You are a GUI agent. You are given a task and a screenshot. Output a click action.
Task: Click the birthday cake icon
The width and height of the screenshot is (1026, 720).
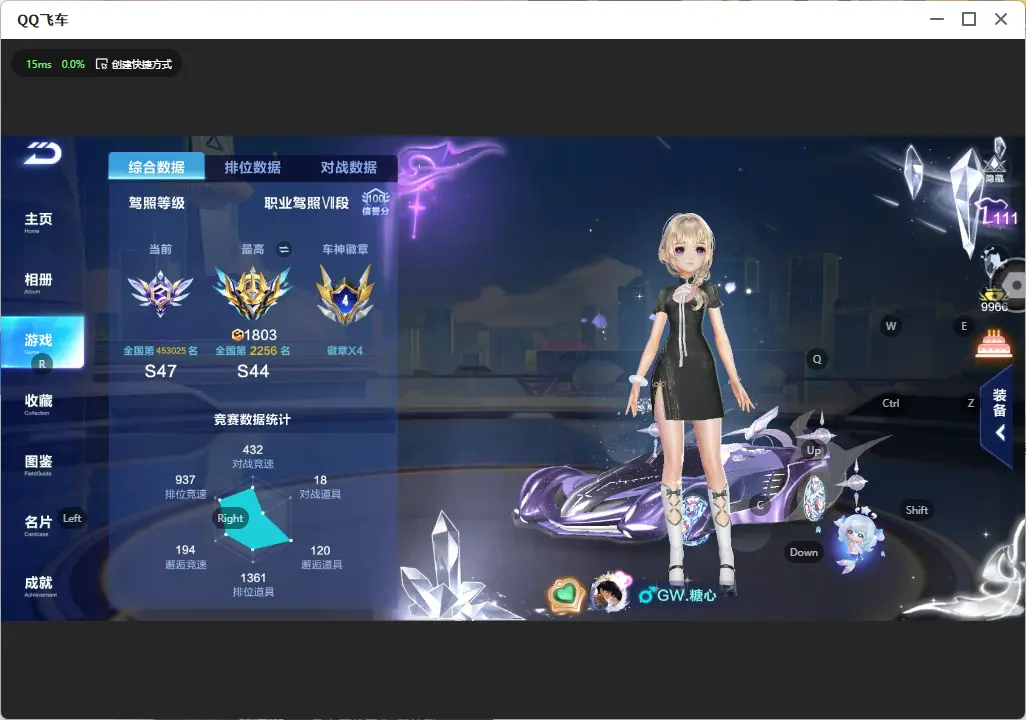[x=993, y=344]
